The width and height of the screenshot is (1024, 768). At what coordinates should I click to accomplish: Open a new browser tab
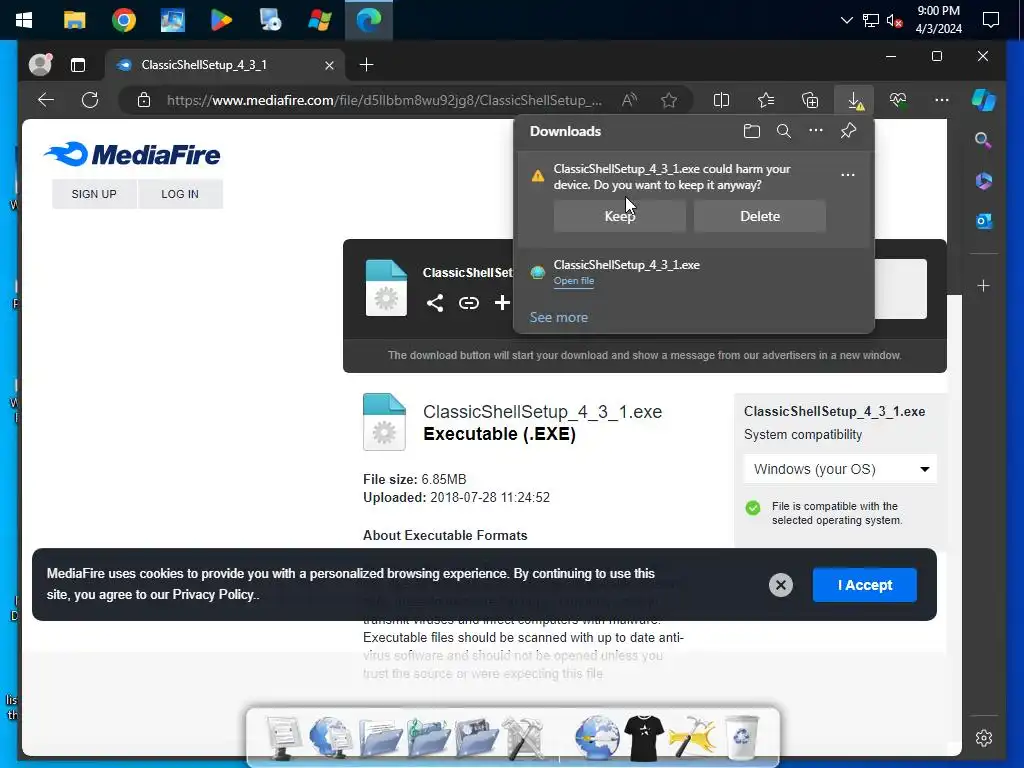[x=367, y=65]
